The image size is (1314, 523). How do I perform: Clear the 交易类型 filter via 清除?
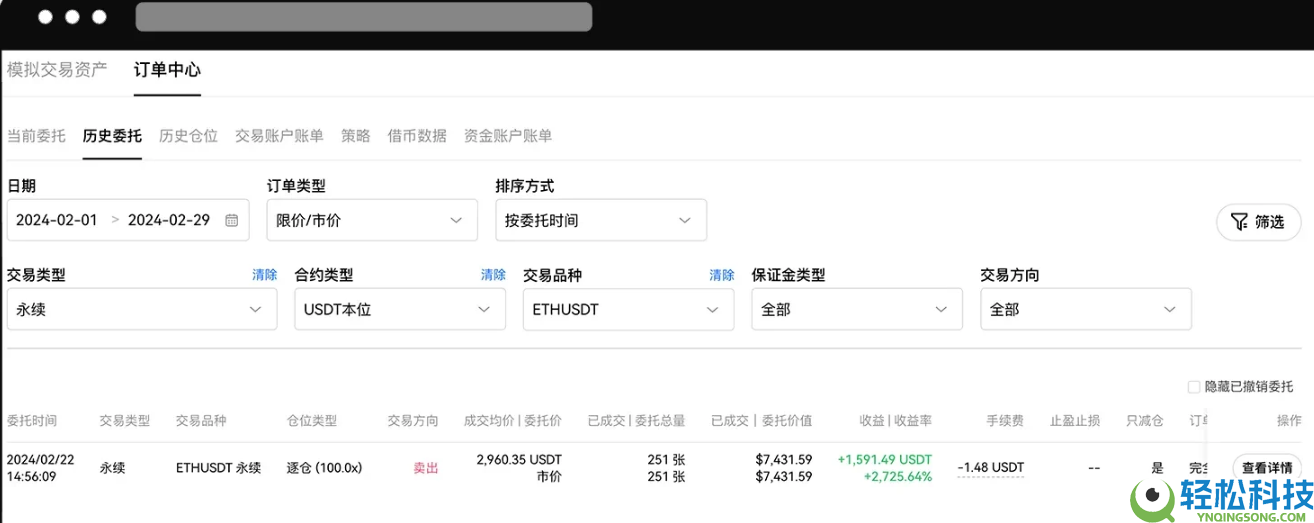point(264,275)
